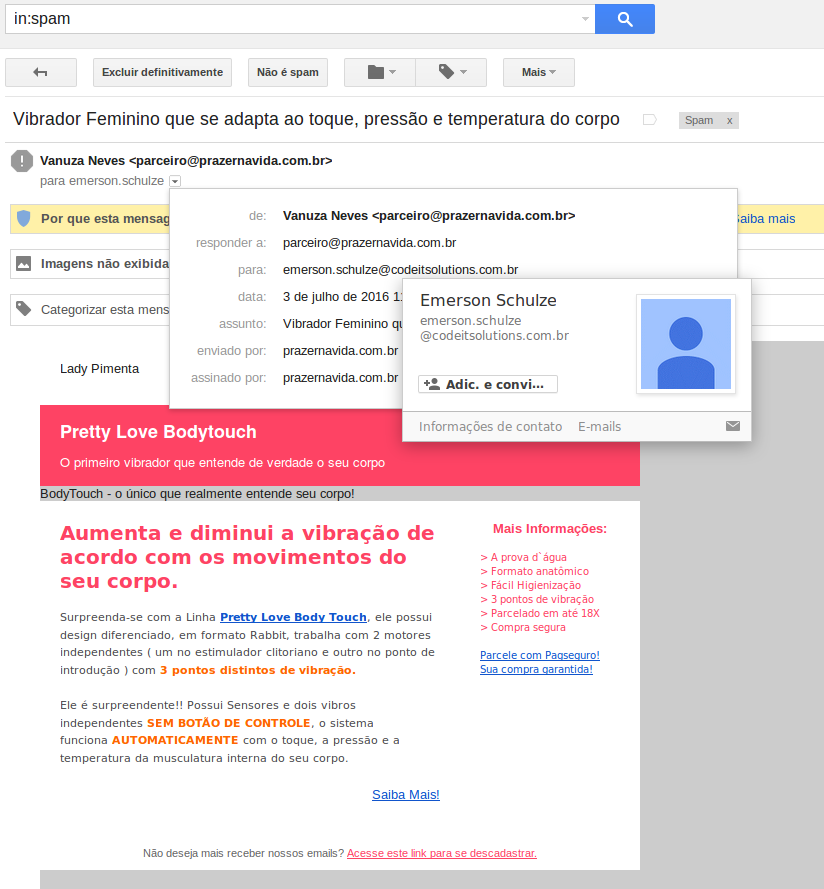Open Informações de contato tab
Screen dimensions: 824x889
coord(491,426)
